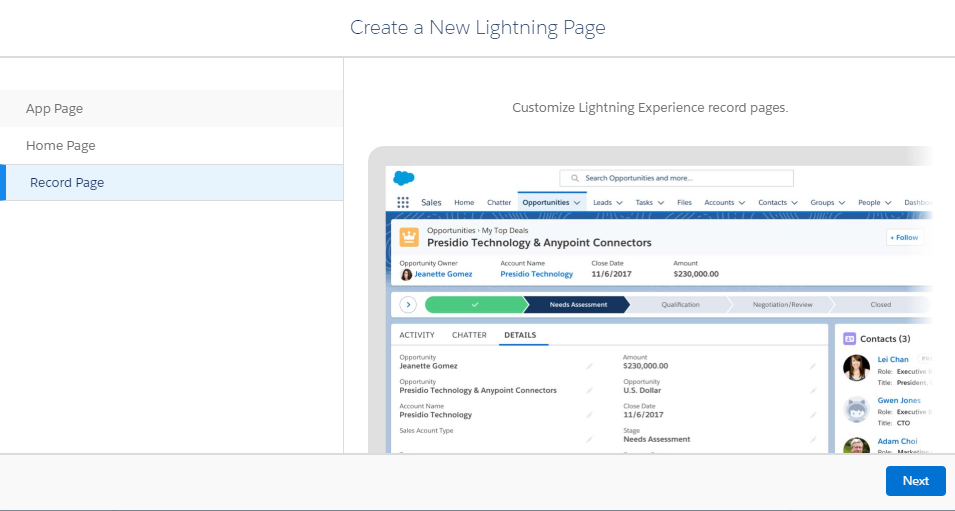Open the App Launcher grid icon in the preview

pyautogui.click(x=403, y=202)
